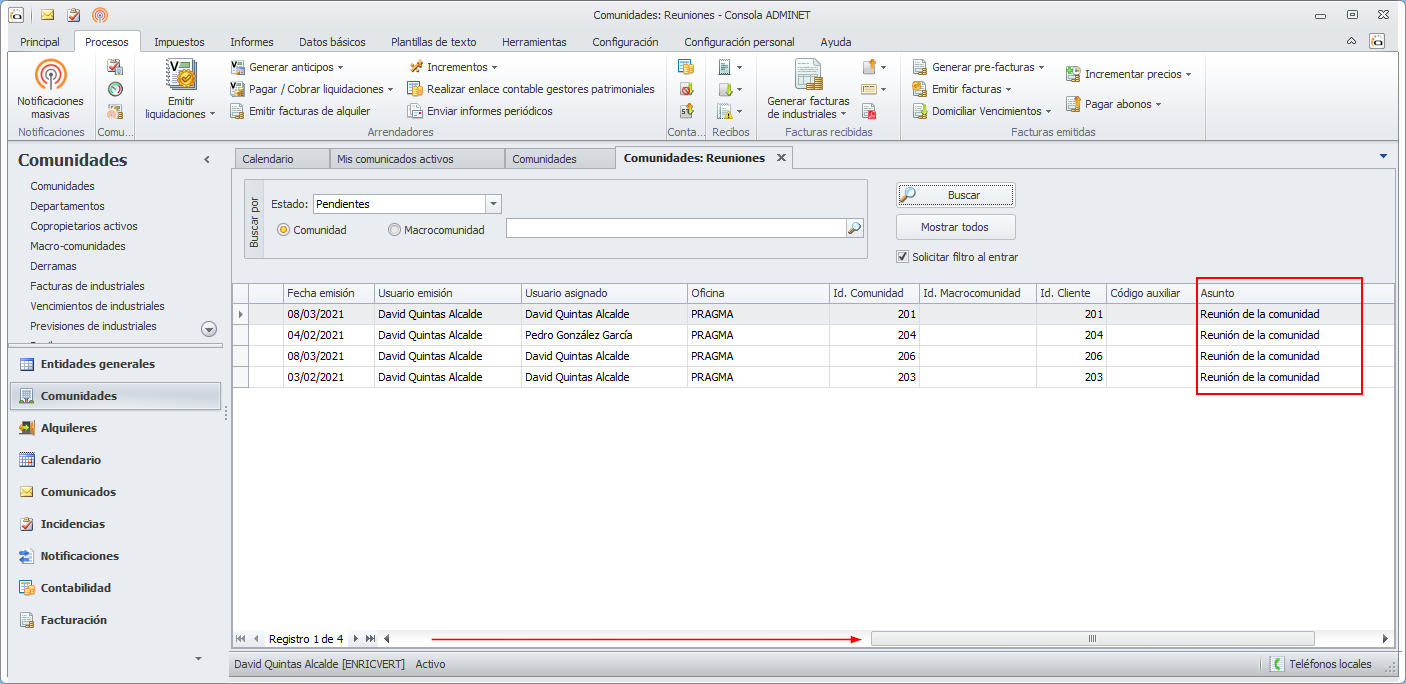This screenshot has height=684, width=1406.
Task: Click Buscar button
Action: [955, 195]
